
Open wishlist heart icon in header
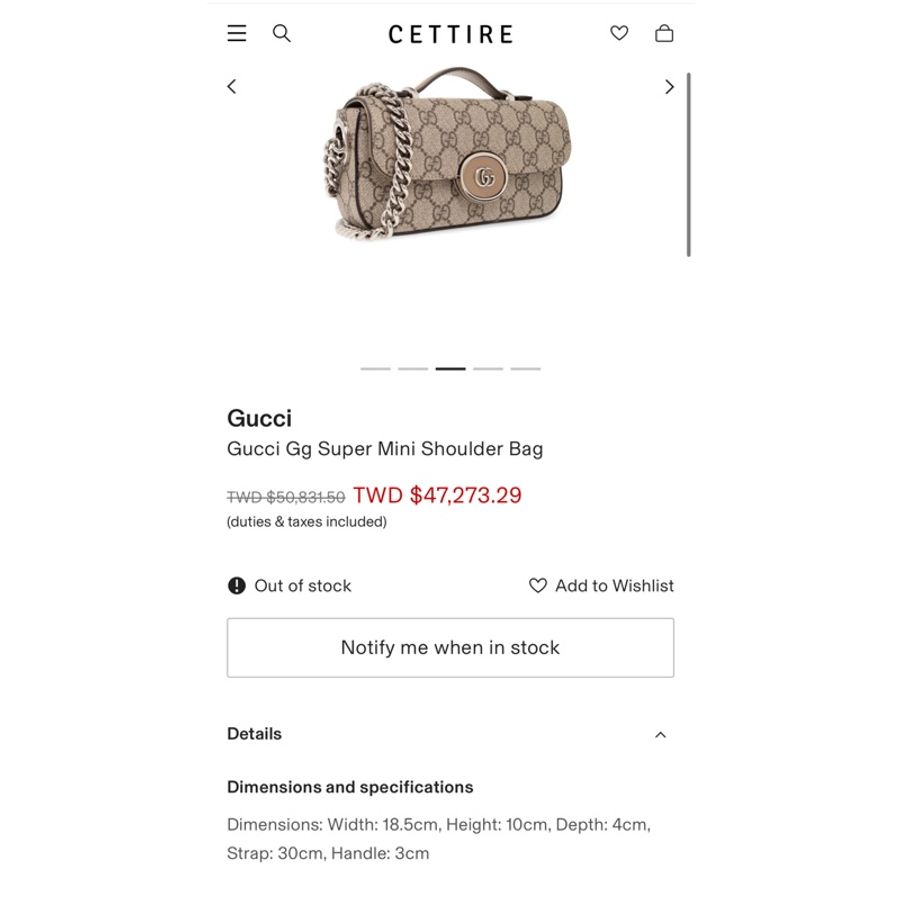pos(619,33)
